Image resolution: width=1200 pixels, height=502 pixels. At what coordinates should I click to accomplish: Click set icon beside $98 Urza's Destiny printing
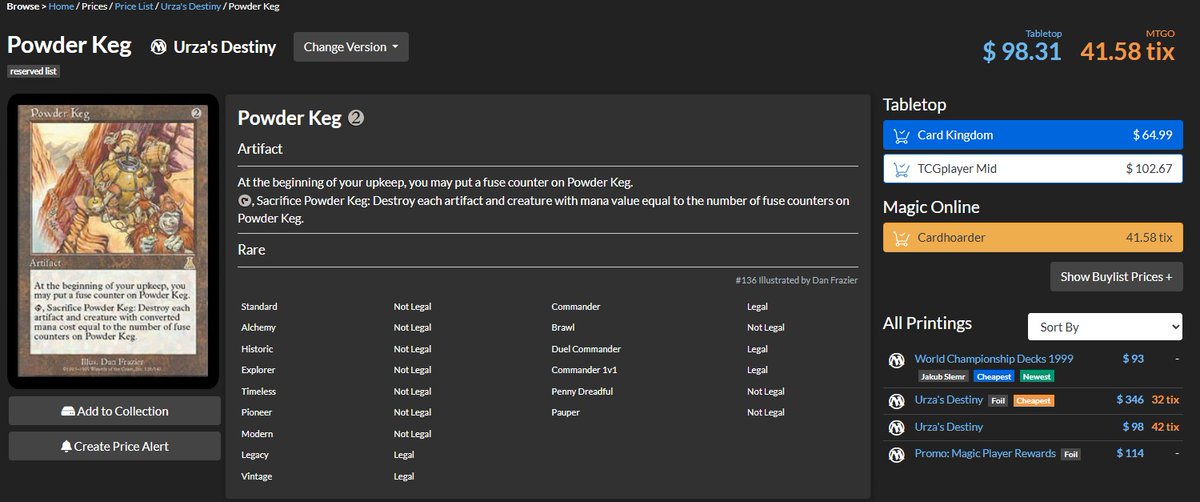(x=897, y=427)
